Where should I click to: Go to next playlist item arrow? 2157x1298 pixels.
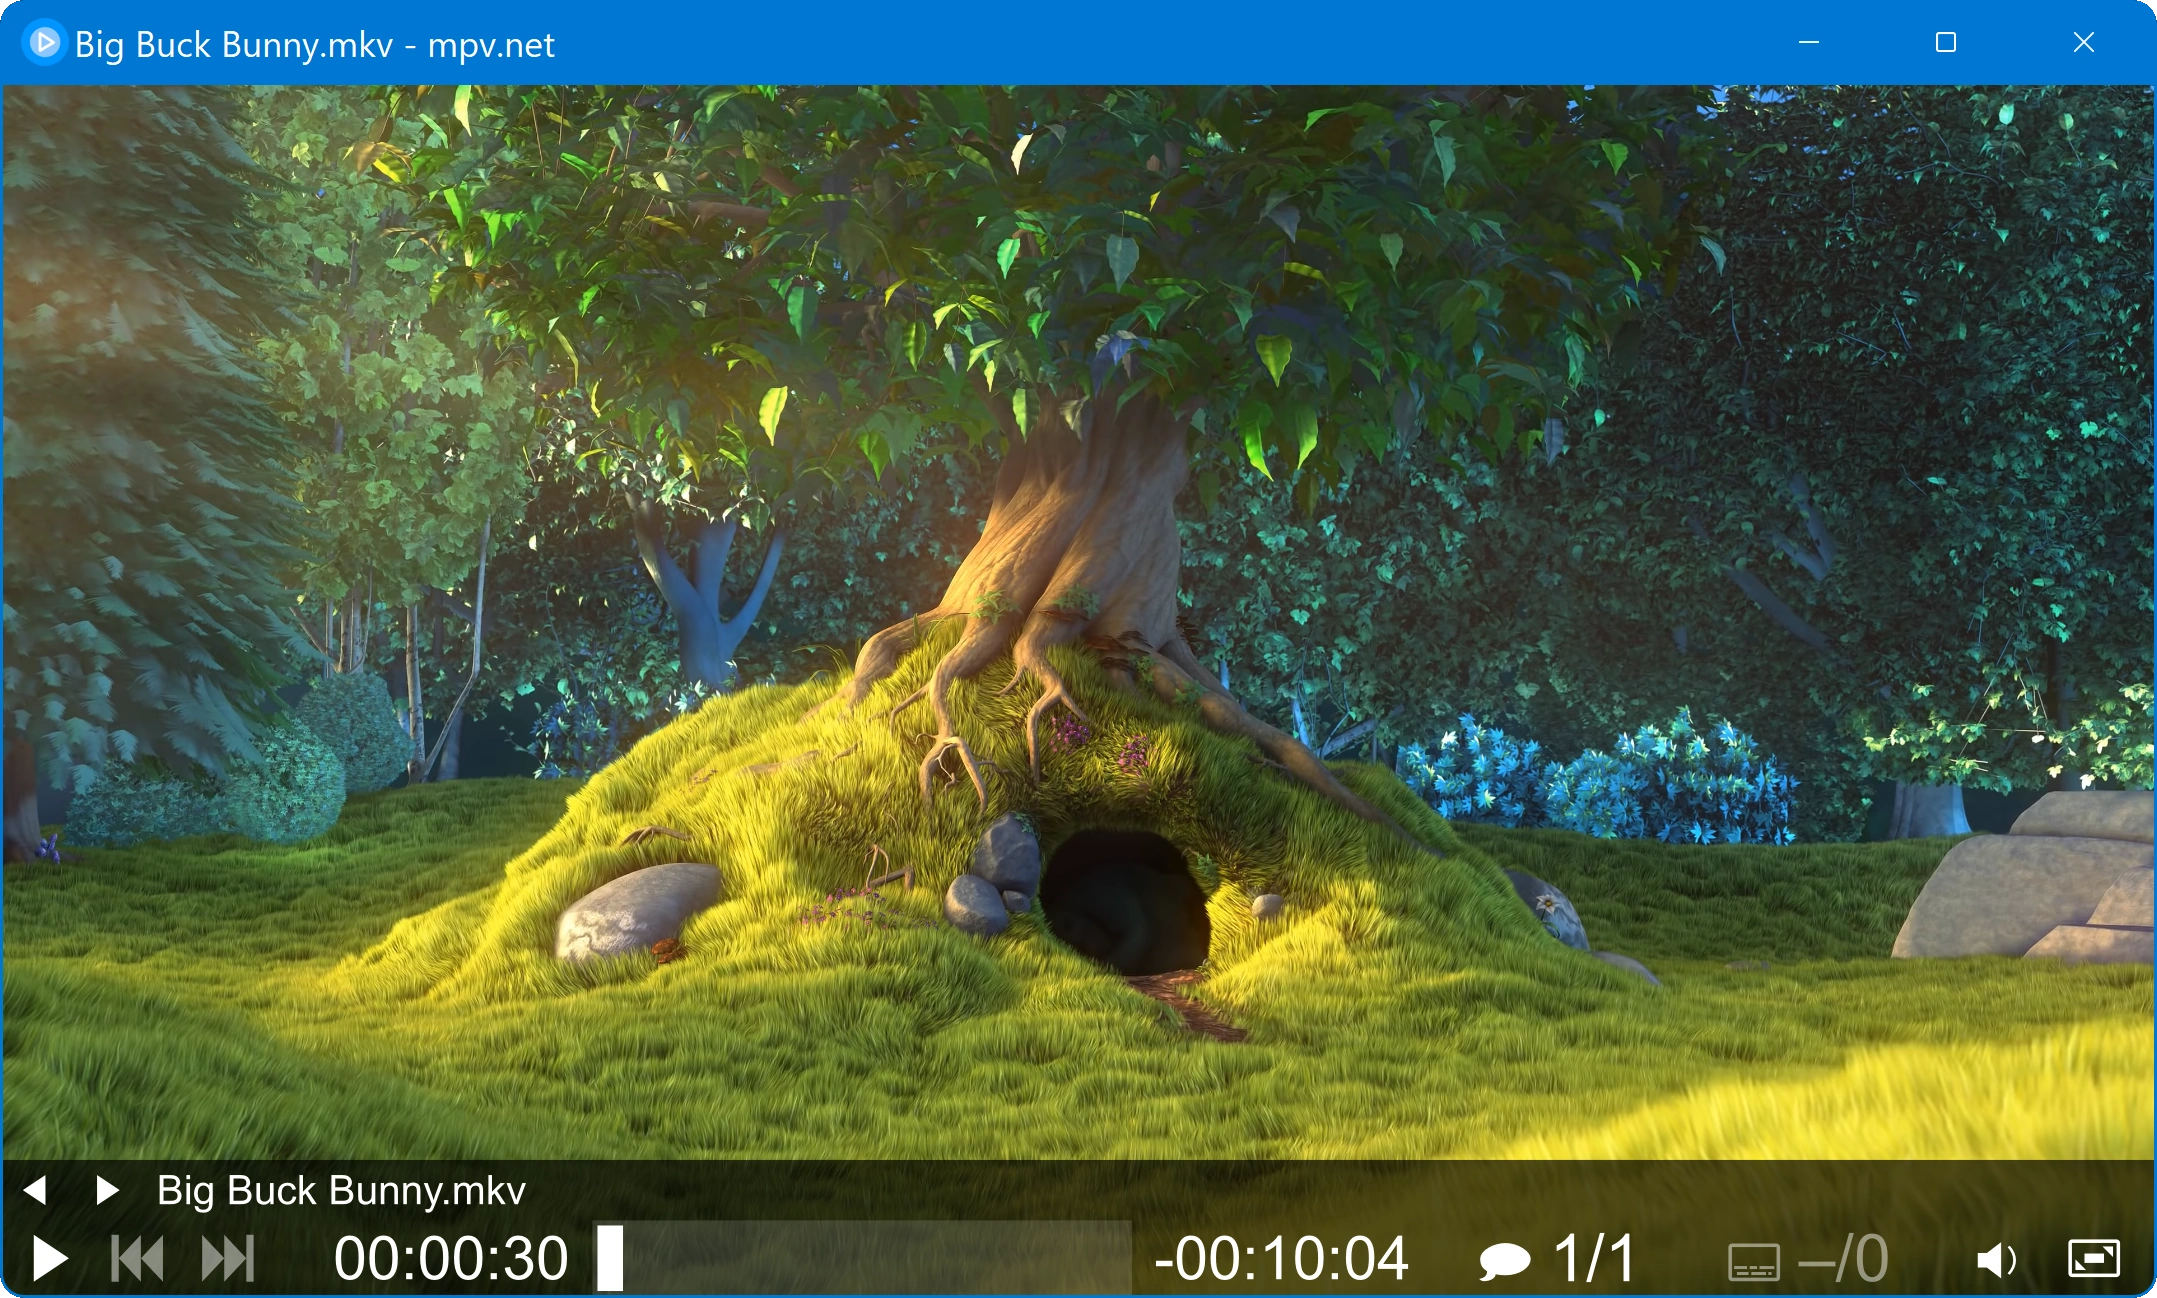[107, 1190]
